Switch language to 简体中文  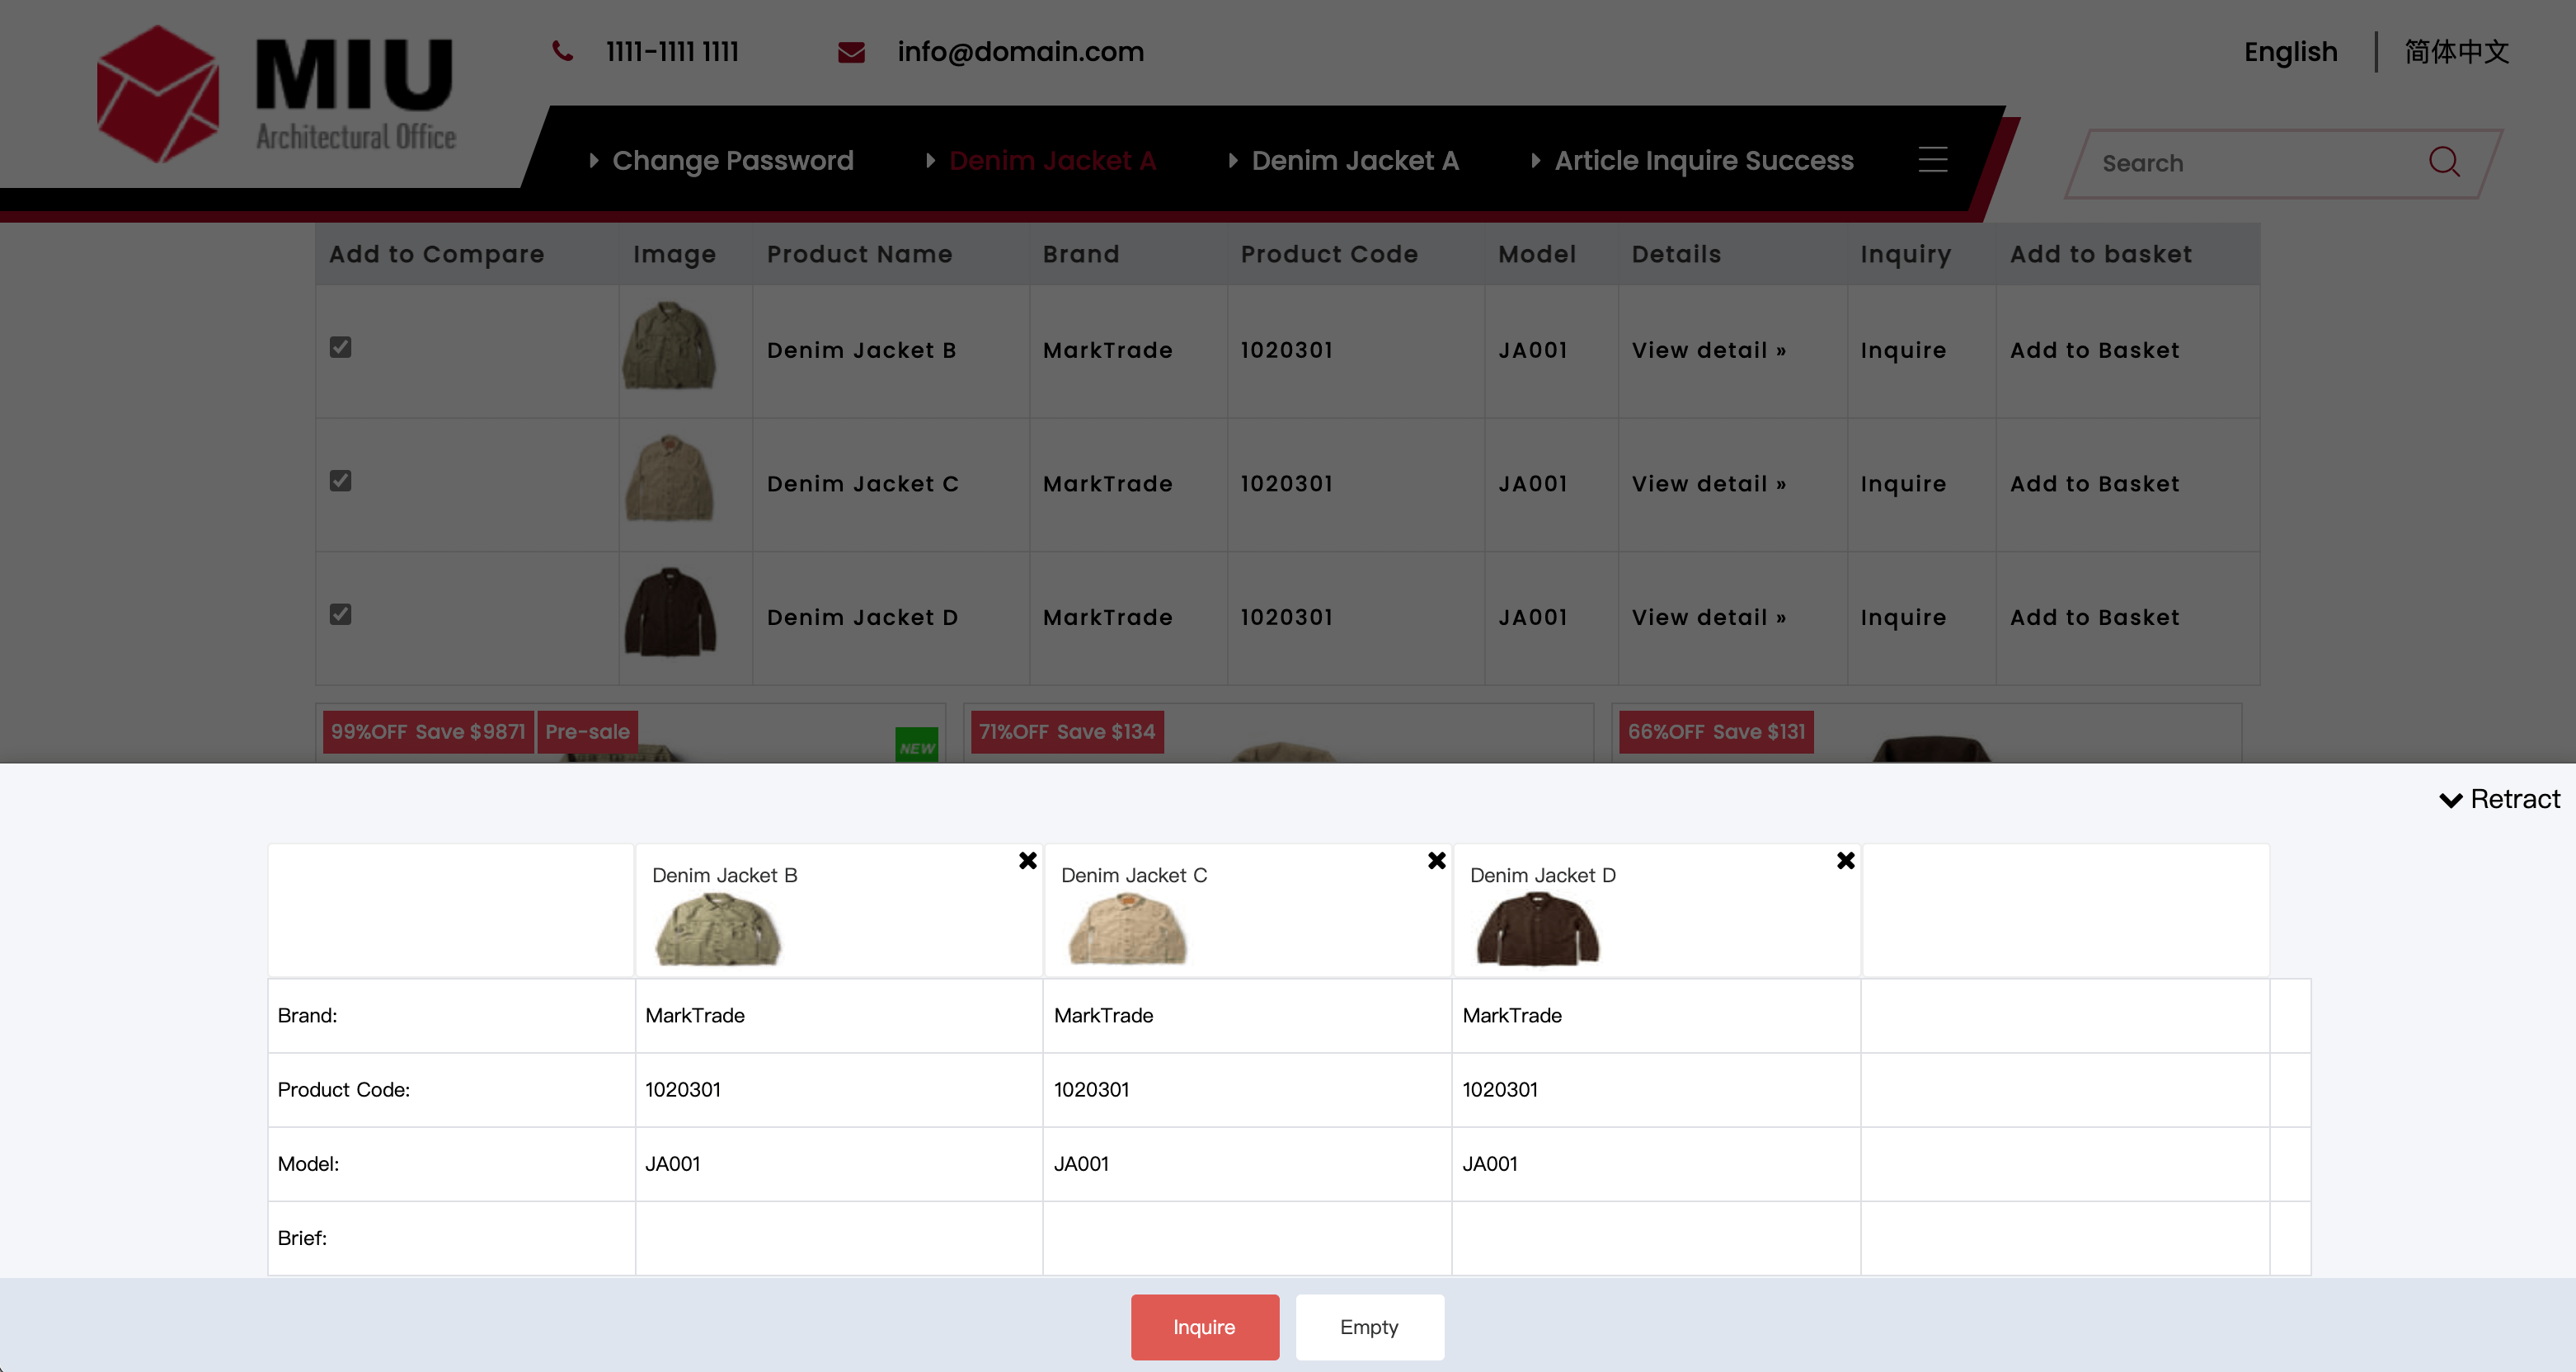[x=2456, y=52]
